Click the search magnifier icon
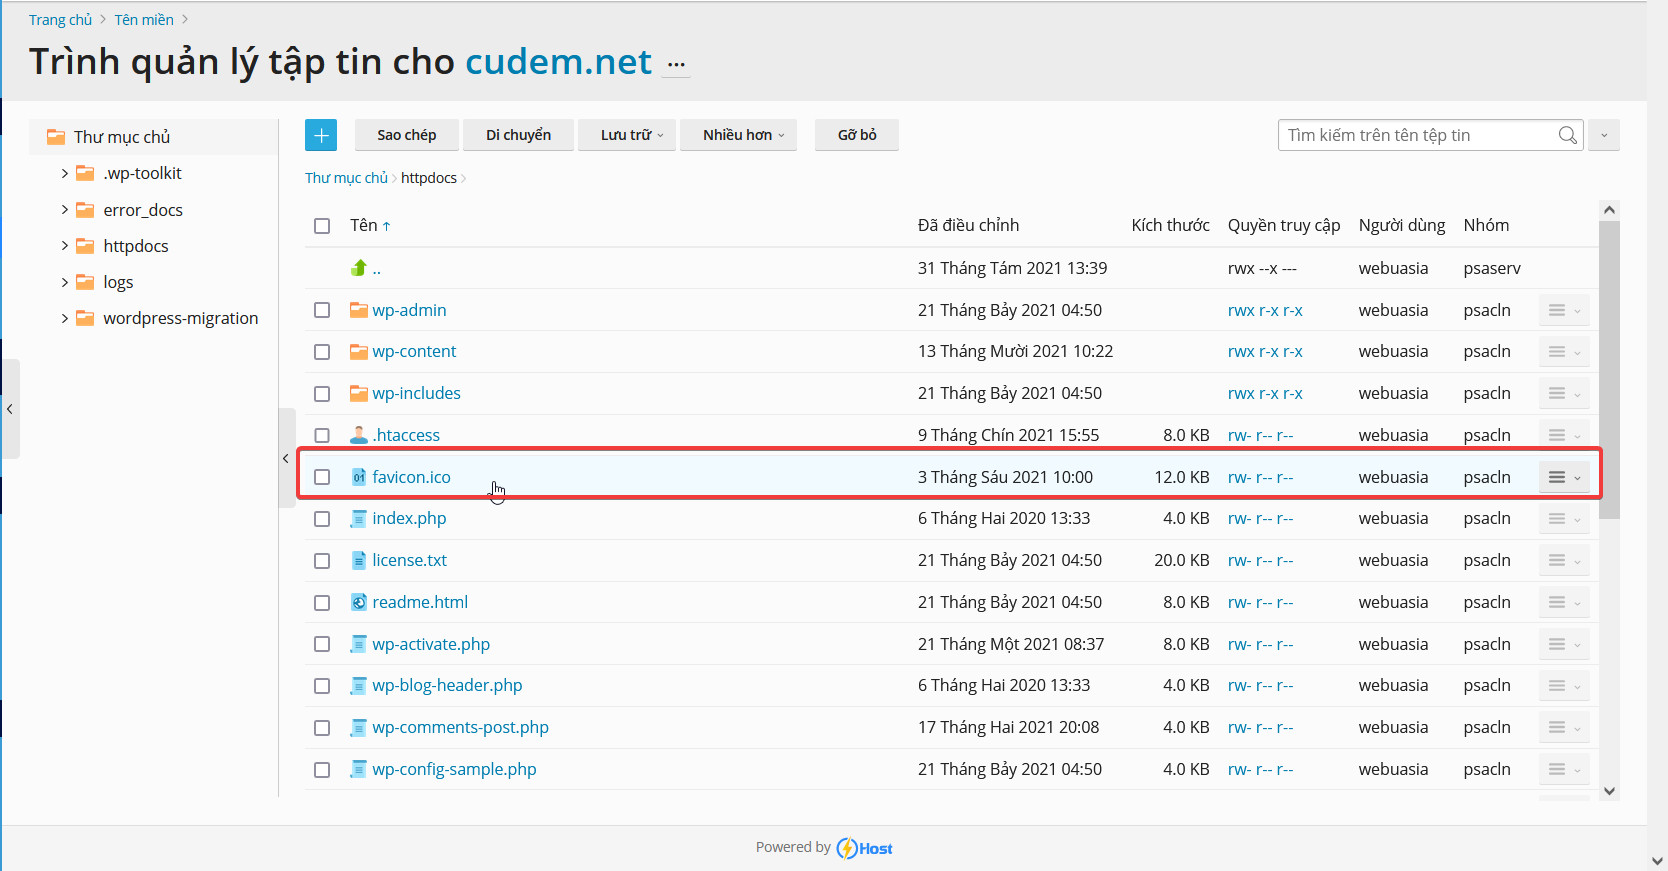Viewport: 1668px width, 871px height. pos(1567,135)
